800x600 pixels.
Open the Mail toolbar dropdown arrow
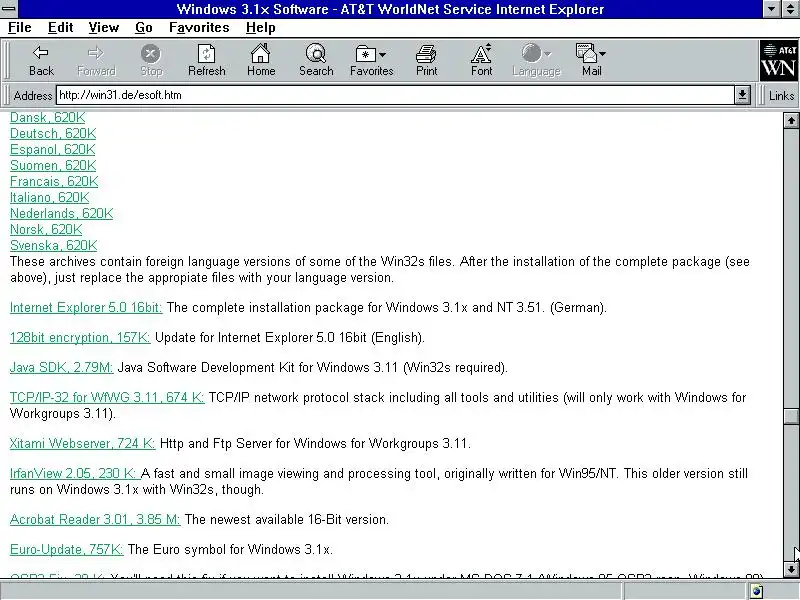coord(603,54)
